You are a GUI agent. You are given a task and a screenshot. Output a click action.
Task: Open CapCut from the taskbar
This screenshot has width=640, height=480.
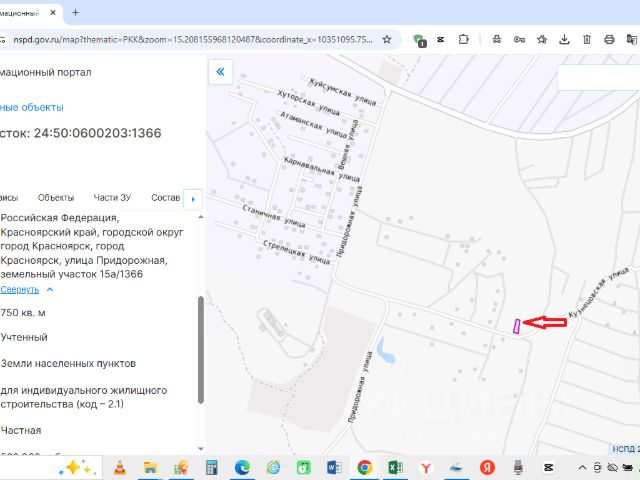coord(549,467)
